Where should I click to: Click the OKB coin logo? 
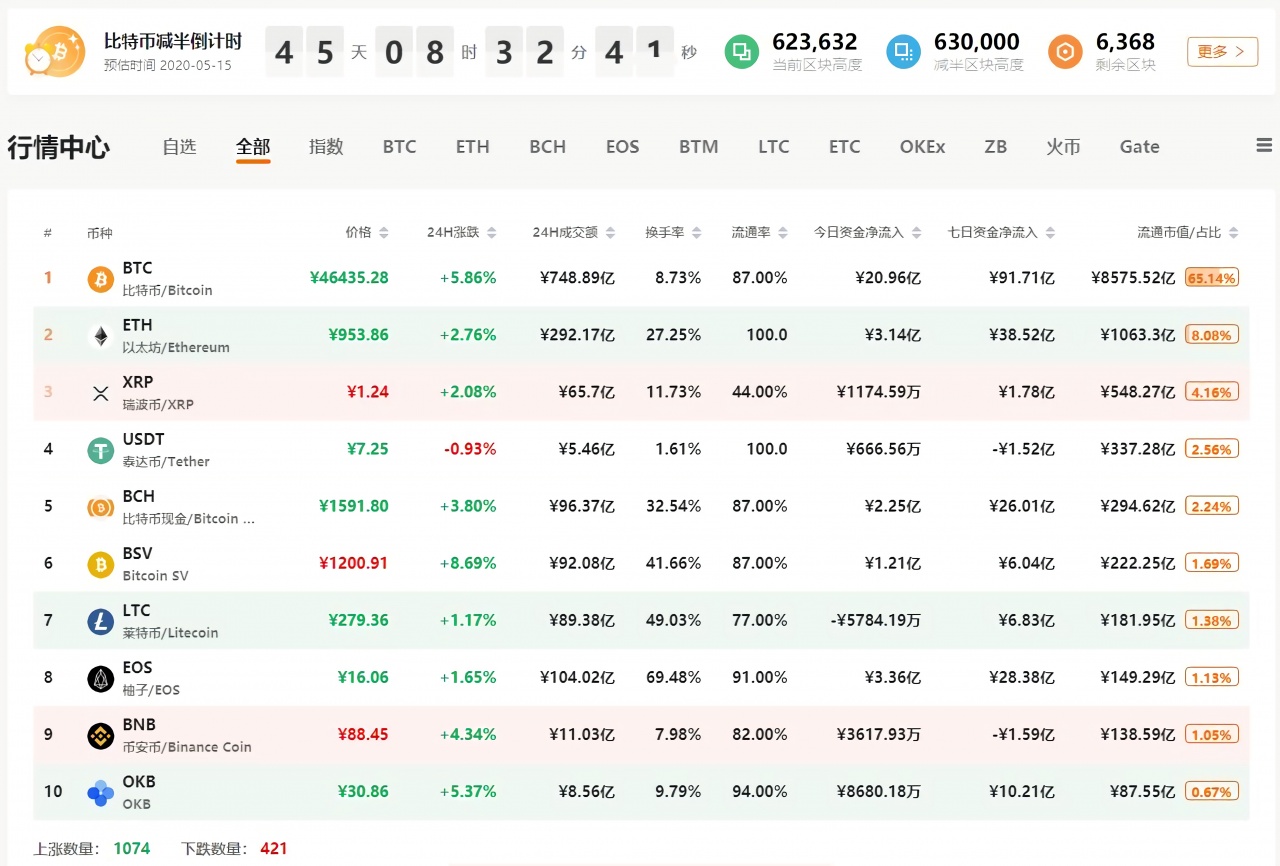coord(100,793)
